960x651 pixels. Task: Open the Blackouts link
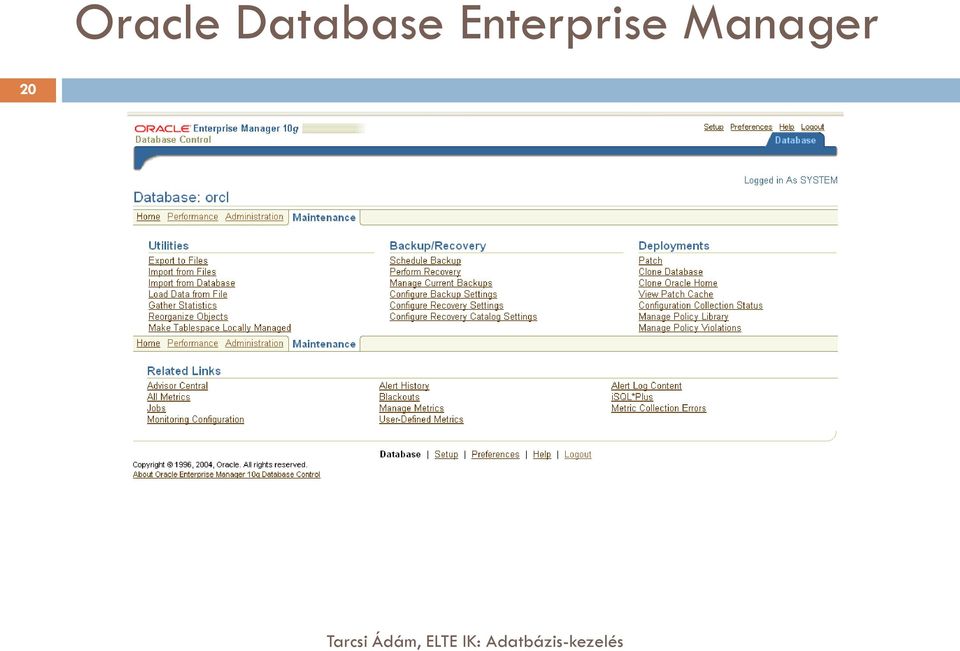(x=399, y=397)
